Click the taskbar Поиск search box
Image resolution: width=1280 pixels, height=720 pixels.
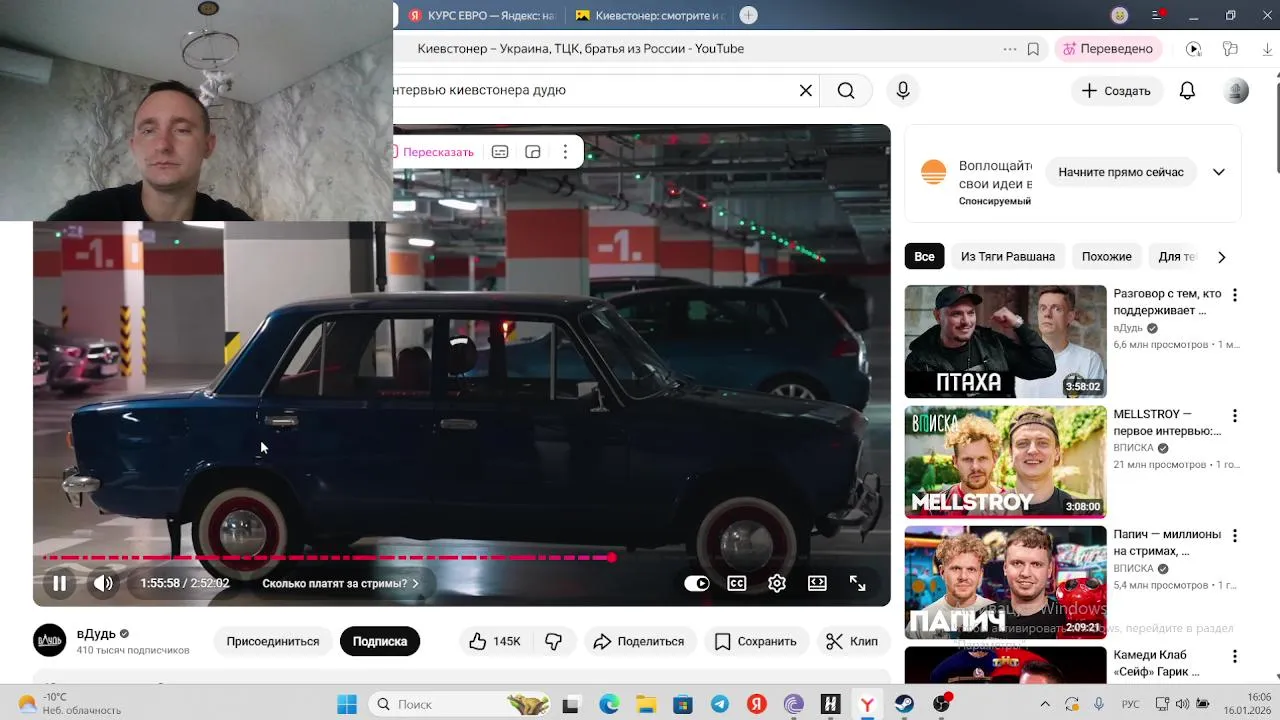[x=461, y=704]
